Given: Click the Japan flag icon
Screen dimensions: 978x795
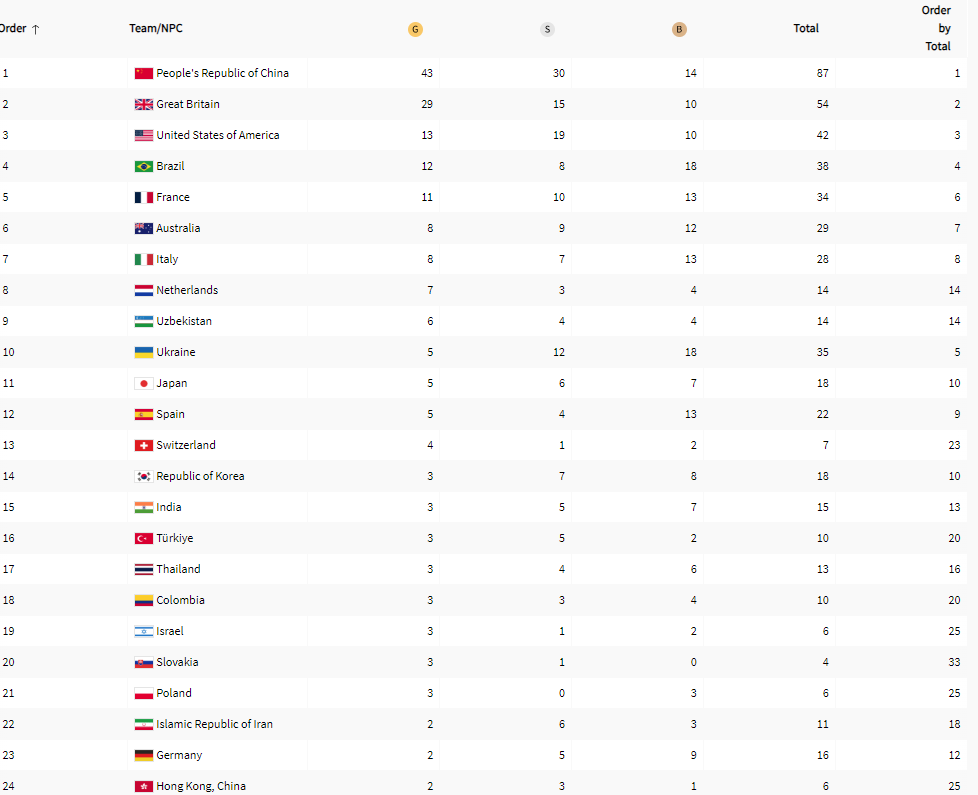Looking at the screenshot, I should 144,383.
